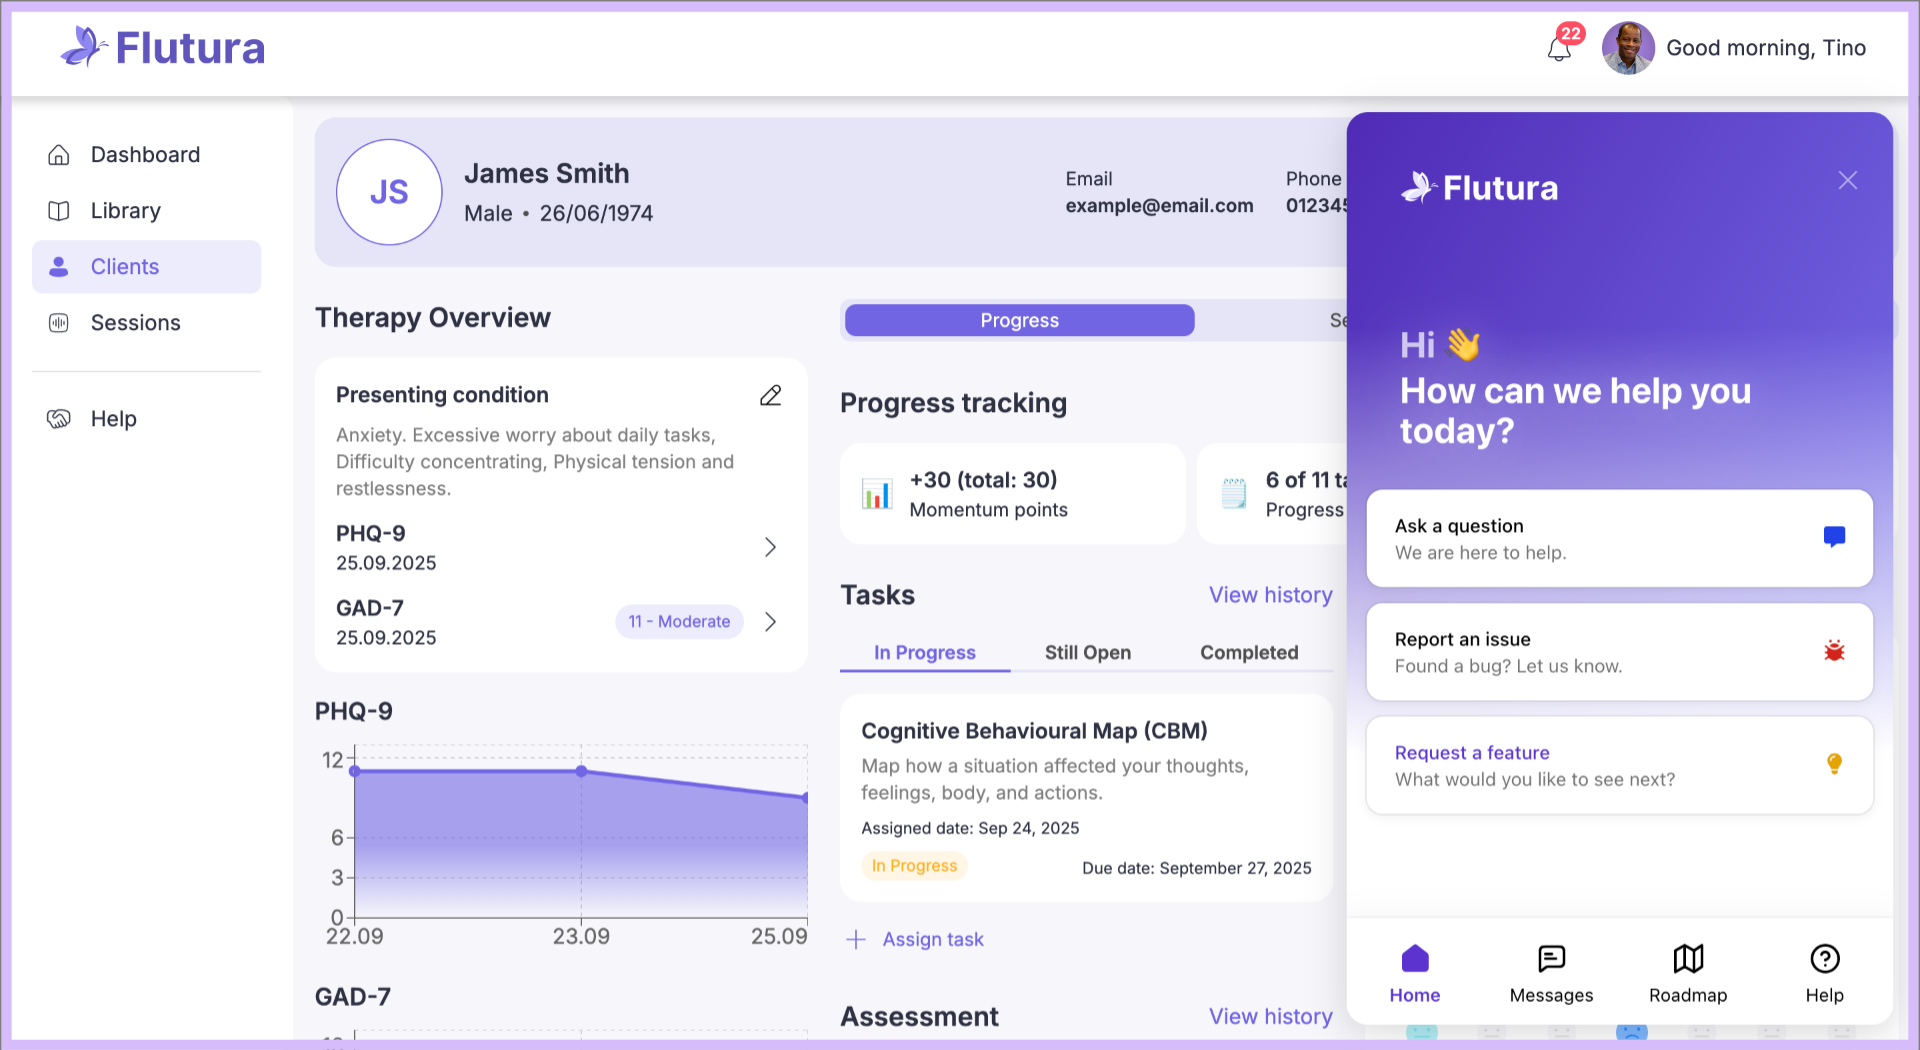Click the Tino profile avatar
The height and width of the screenshot is (1050, 1920).
pos(1628,48)
